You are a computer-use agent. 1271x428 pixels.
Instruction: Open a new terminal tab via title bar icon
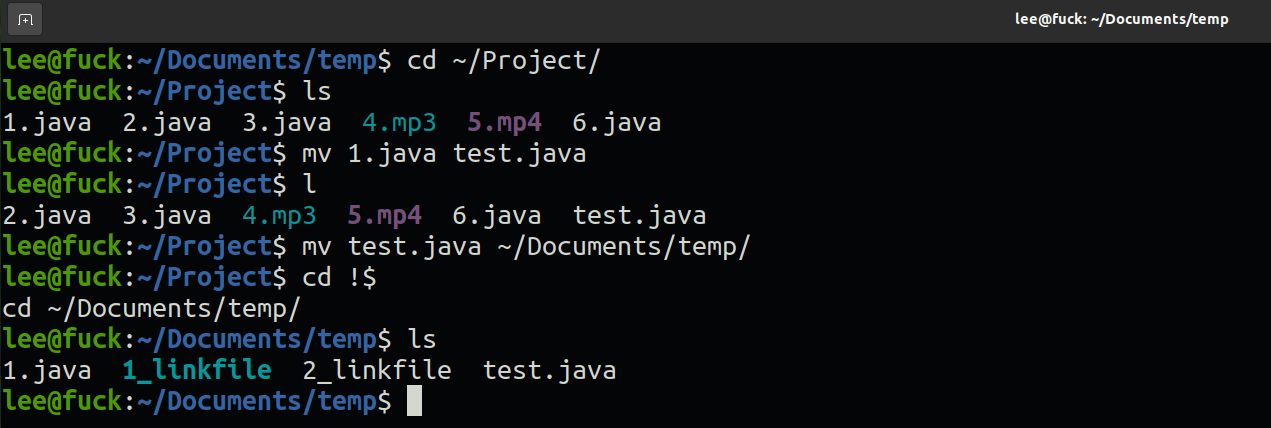25,19
